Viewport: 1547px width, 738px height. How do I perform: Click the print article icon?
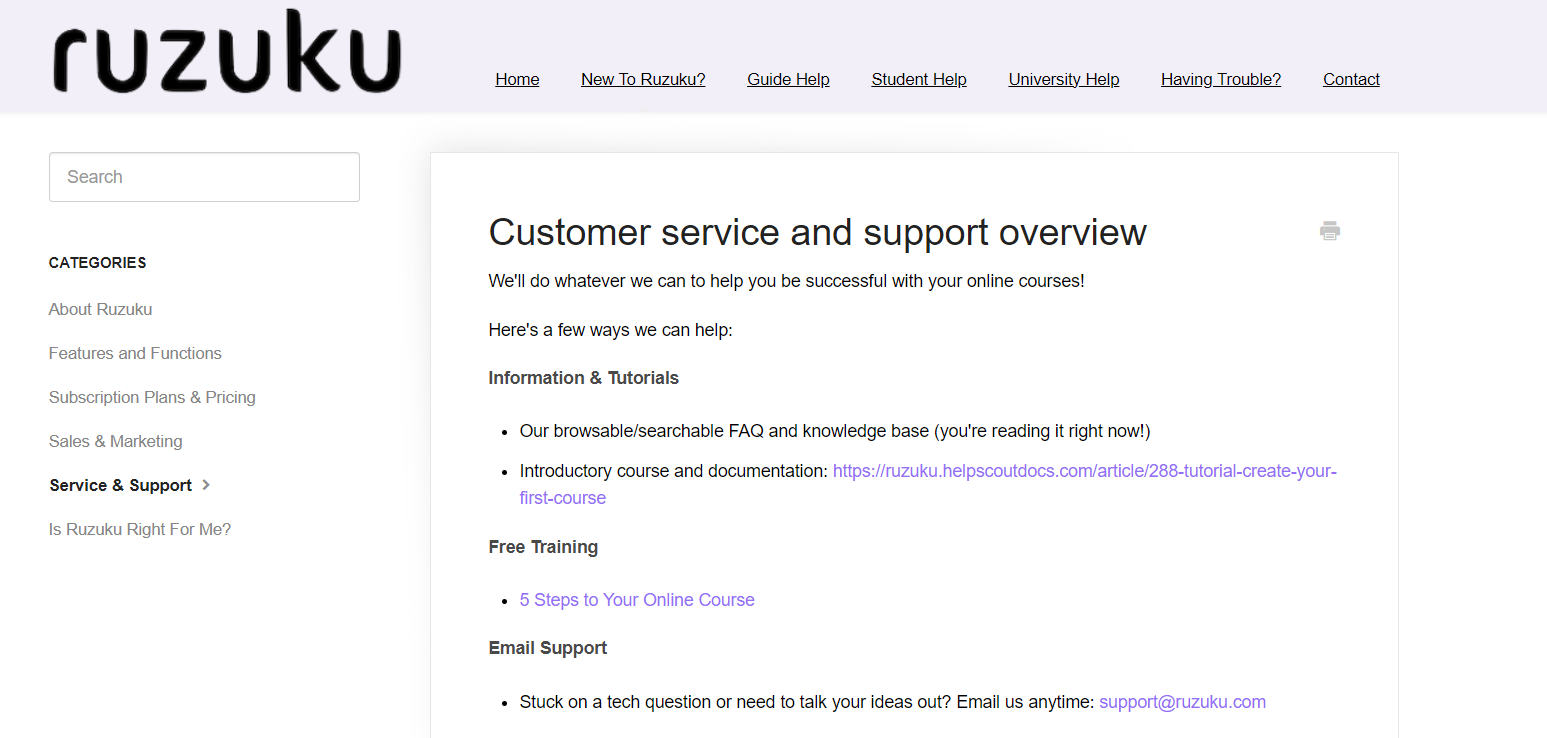click(x=1329, y=231)
